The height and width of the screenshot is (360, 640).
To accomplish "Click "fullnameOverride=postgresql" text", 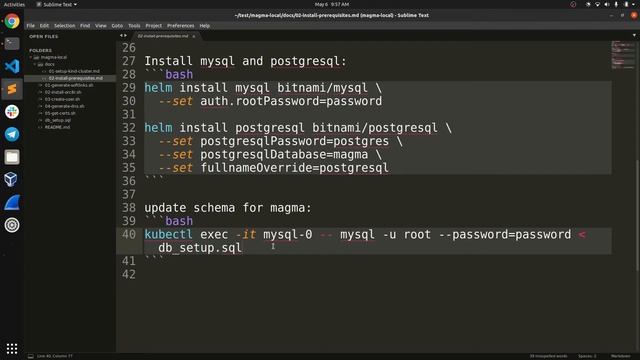I will pos(294,168).
